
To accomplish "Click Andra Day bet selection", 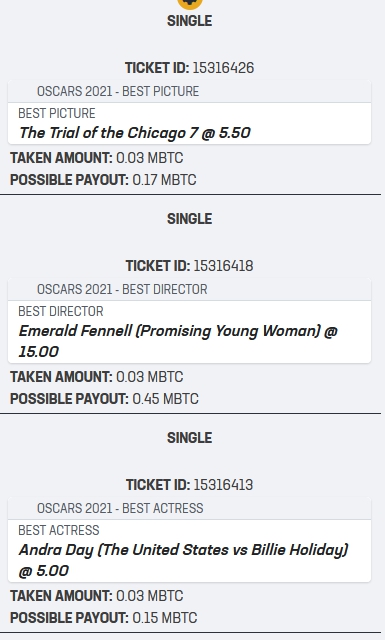I will (183, 560).
